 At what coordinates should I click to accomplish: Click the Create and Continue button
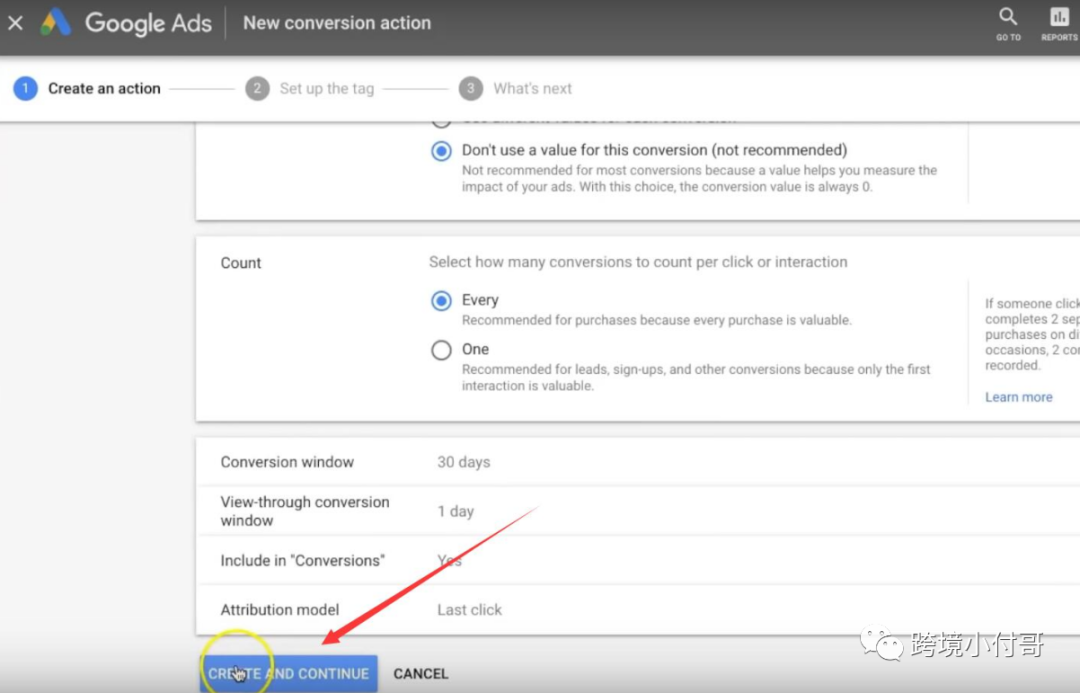coord(289,673)
